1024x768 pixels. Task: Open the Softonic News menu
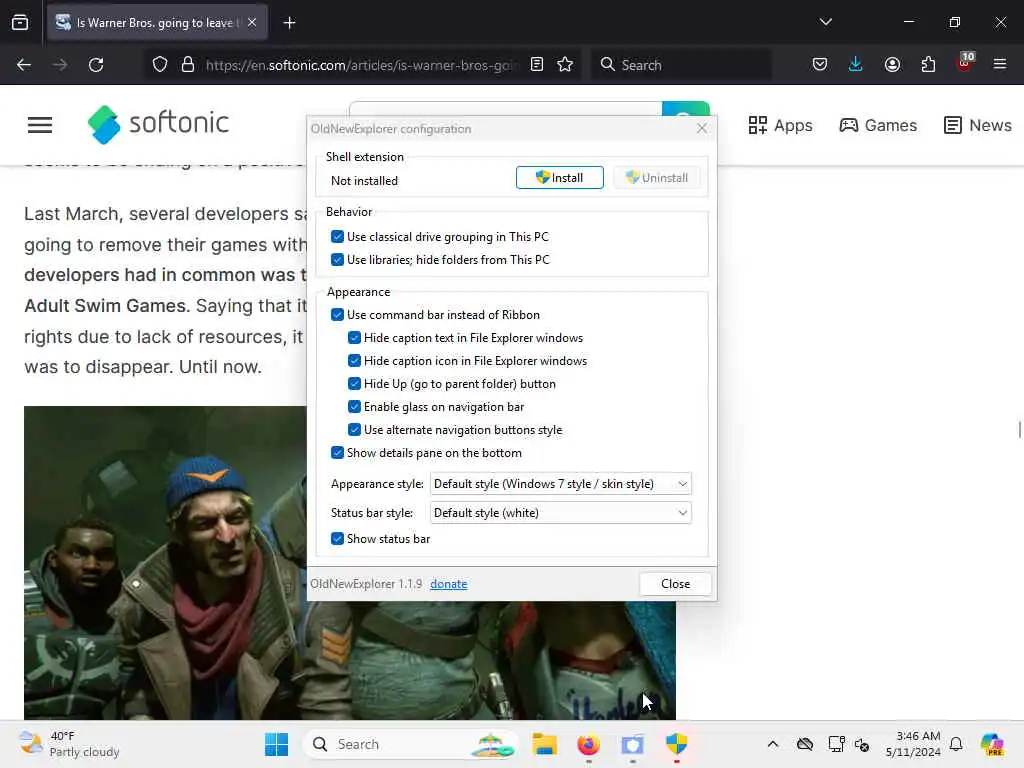pos(978,125)
